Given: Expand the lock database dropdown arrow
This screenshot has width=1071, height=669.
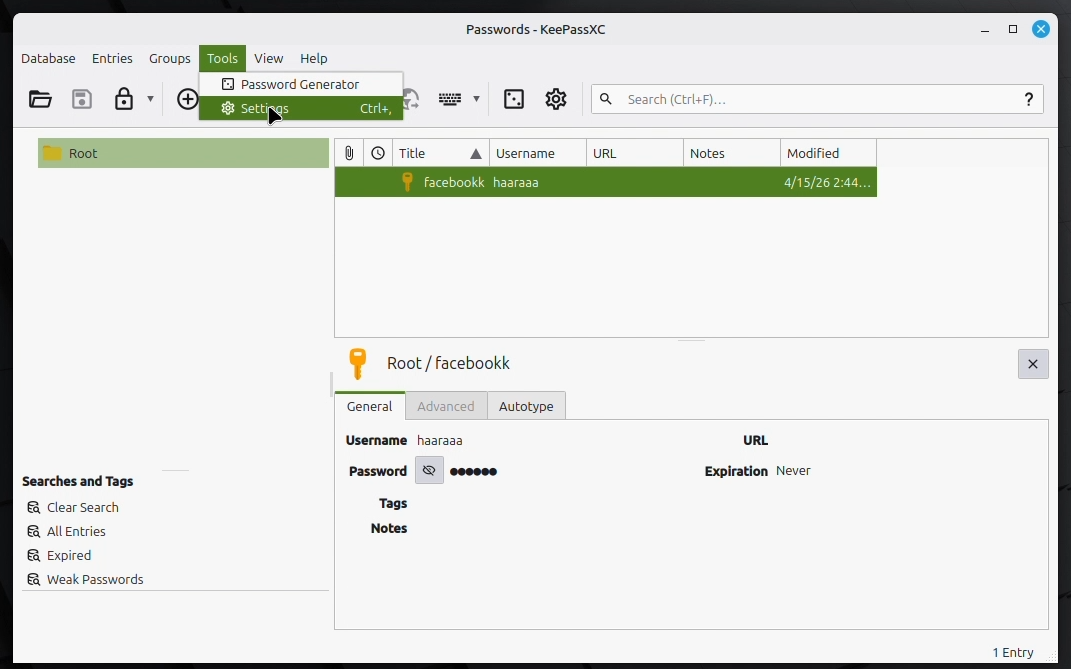Looking at the screenshot, I should click(x=150, y=99).
